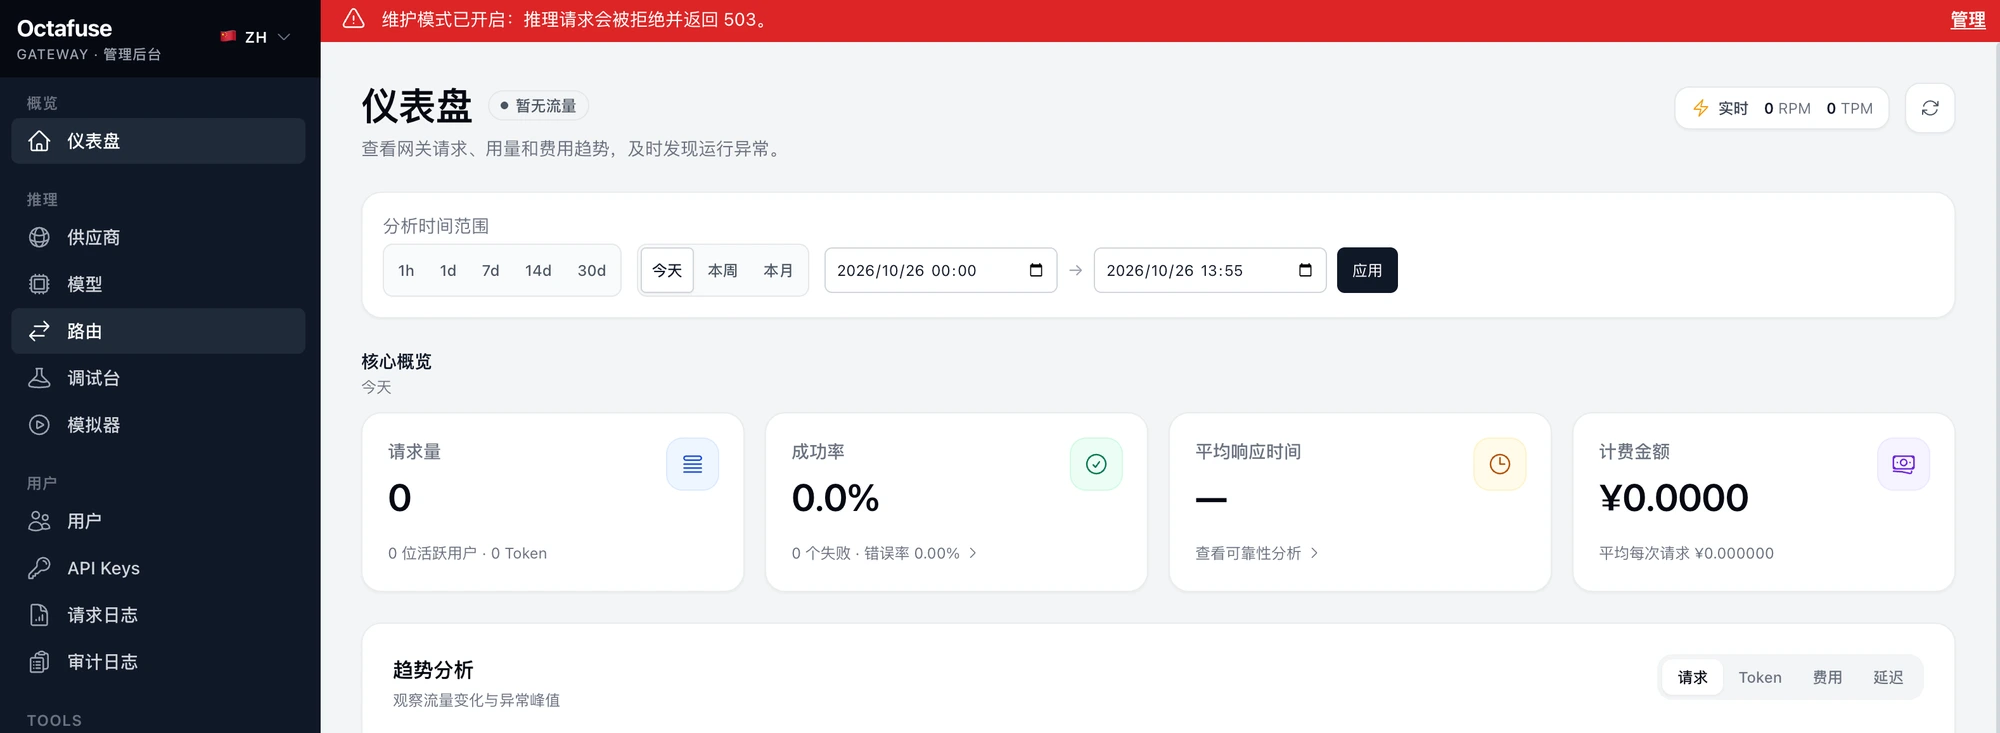Expand failure details chevron on 成功率 card
This screenshot has height=733, width=2000.
point(973,553)
